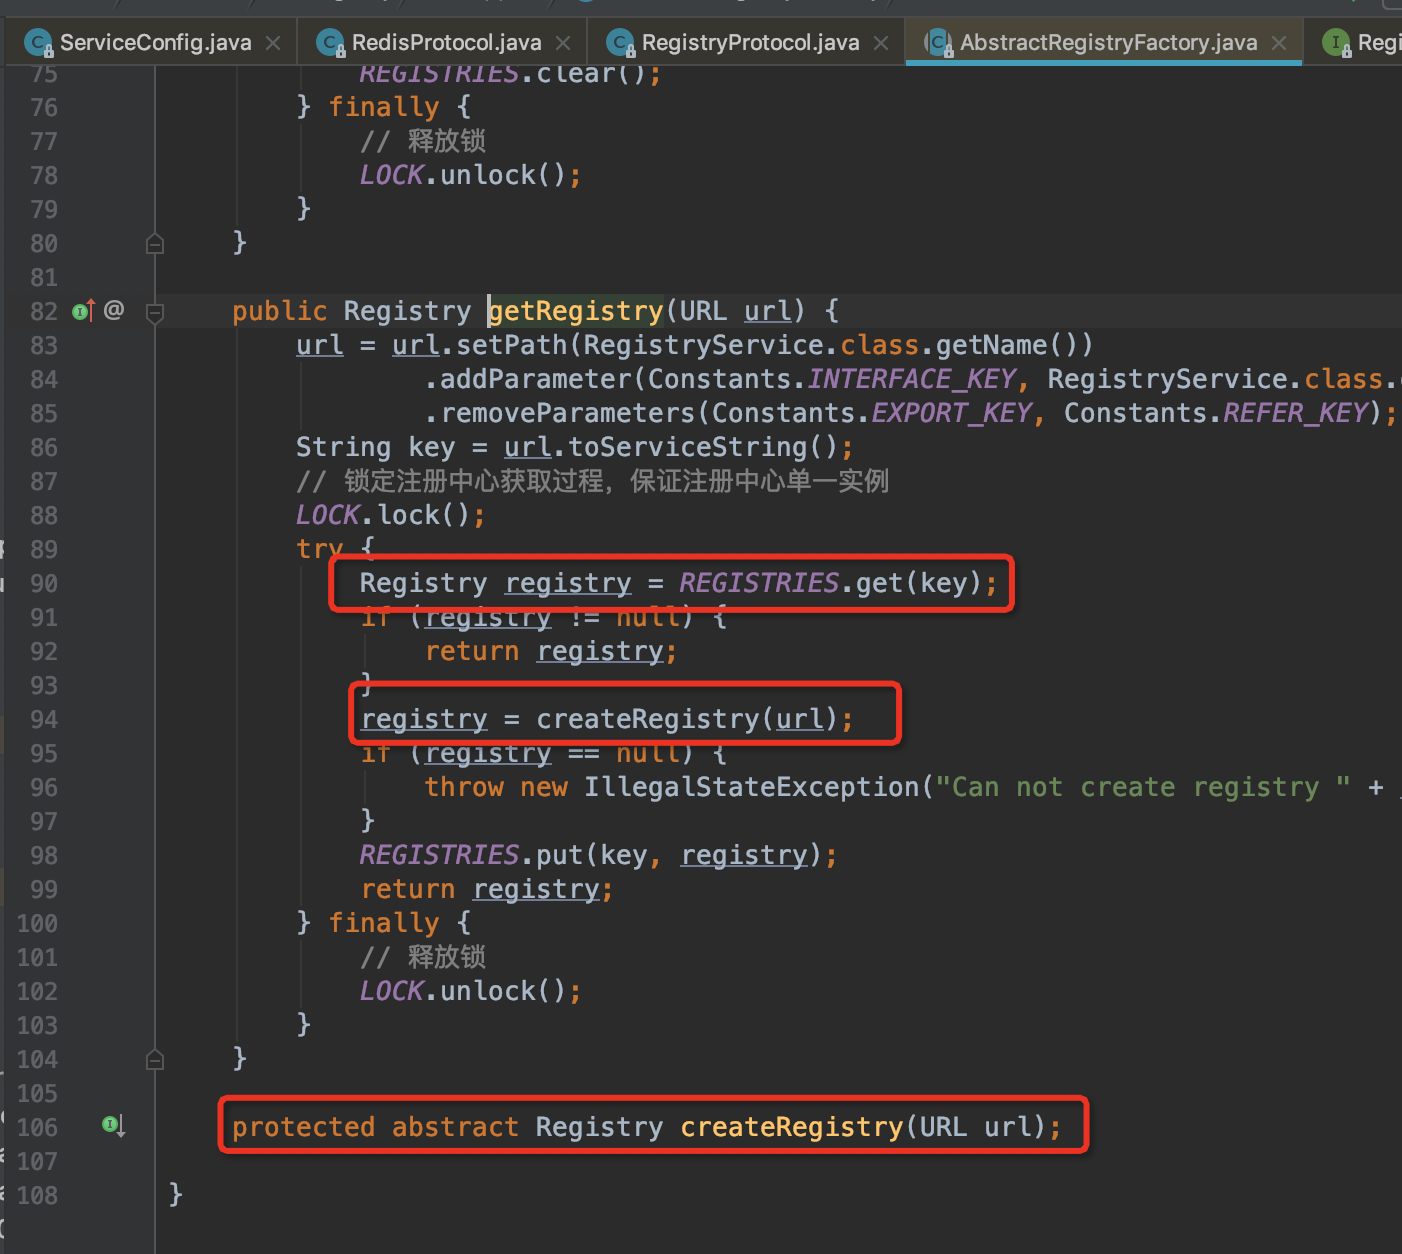Click the implements-method gutter icon on line 82

pyautogui.click(x=83, y=311)
